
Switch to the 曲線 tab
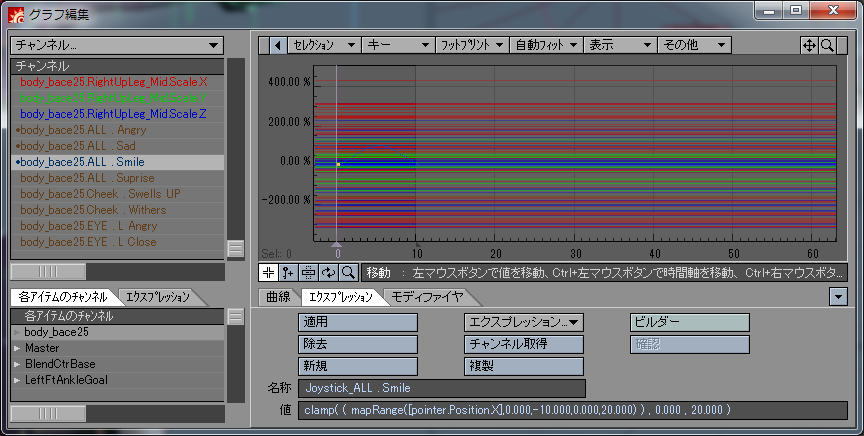(278, 297)
